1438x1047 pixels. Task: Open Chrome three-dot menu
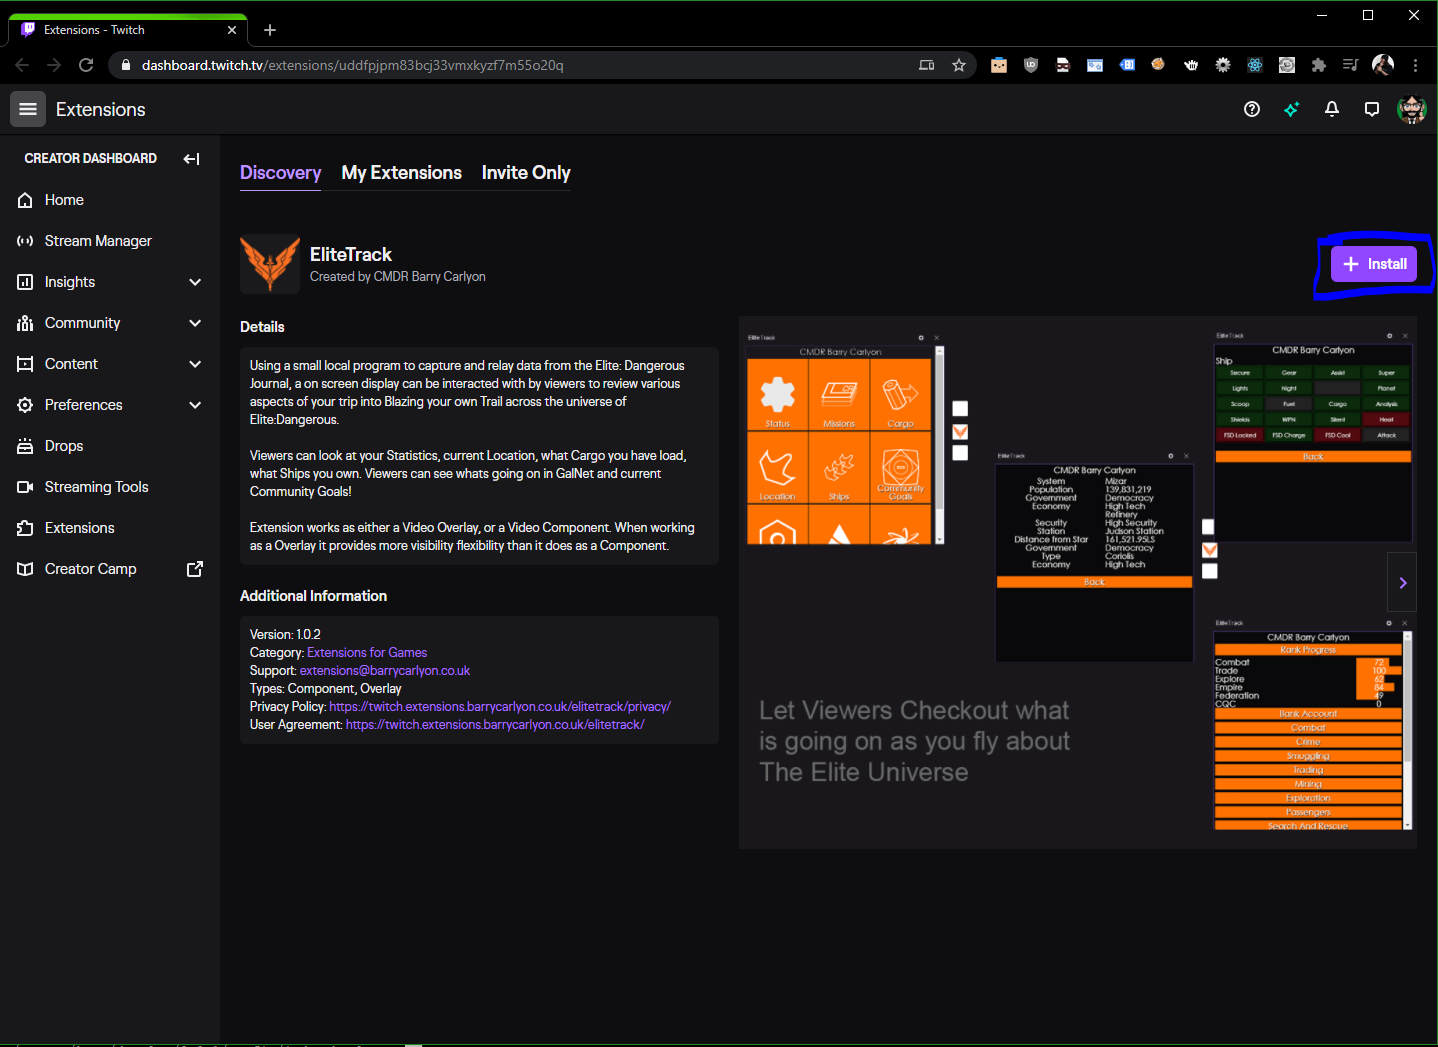pos(1415,65)
